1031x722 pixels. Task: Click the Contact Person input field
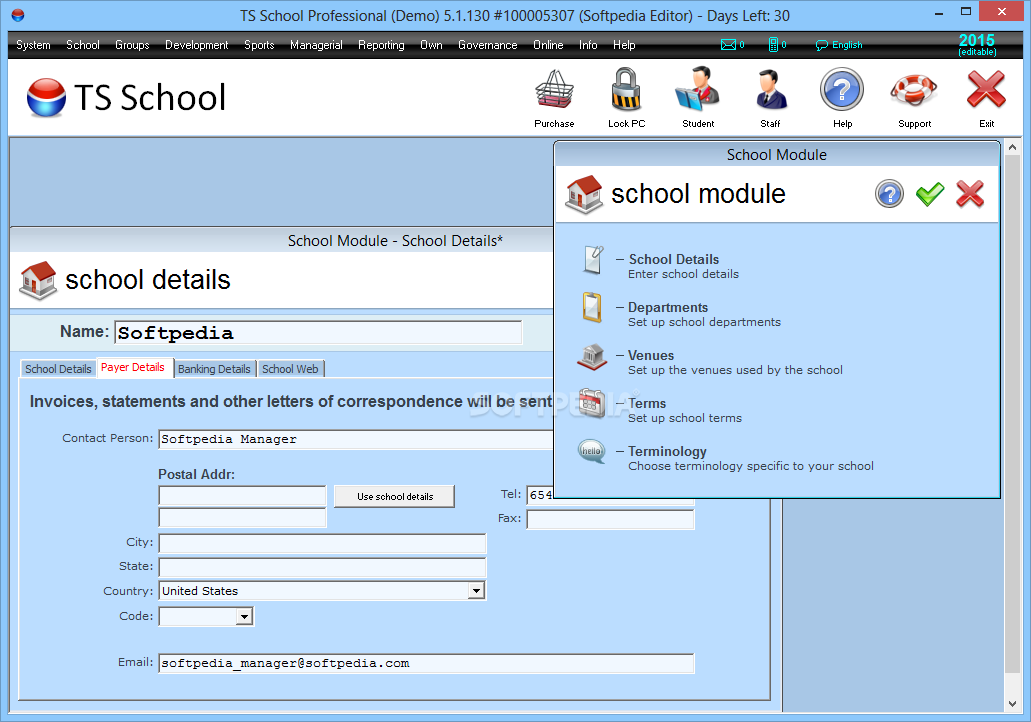point(355,439)
